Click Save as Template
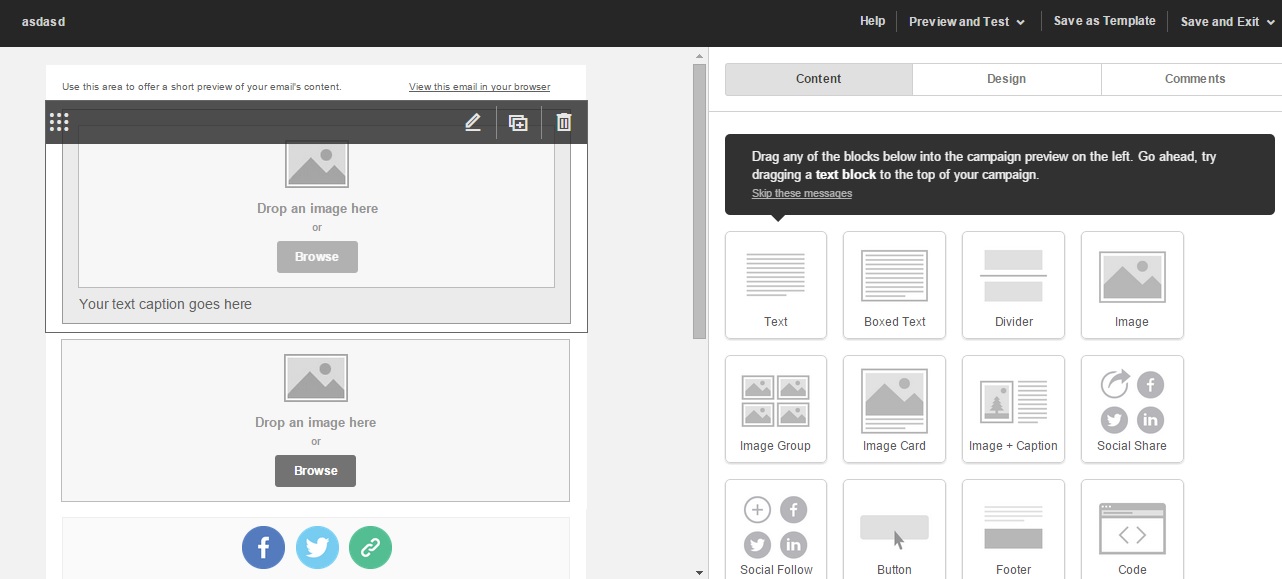The width and height of the screenshot is (1282, 579). point(1104,21)
